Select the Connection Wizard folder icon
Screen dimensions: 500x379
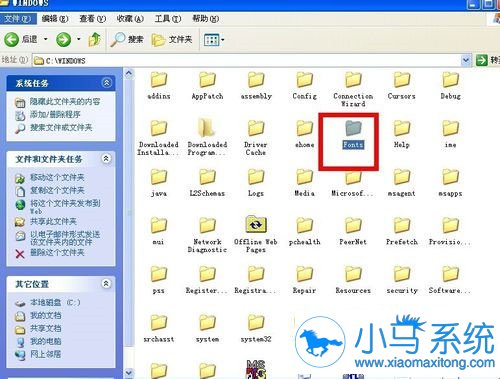click(x=353, y=80)
